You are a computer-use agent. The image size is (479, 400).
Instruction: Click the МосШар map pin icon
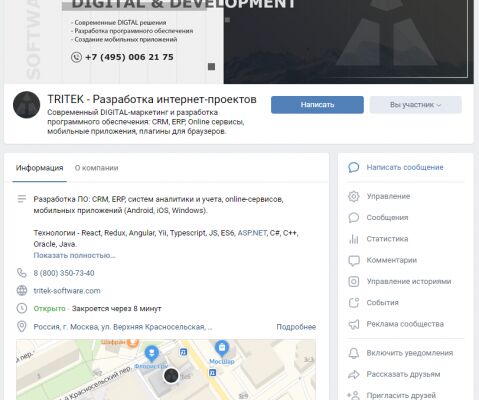coord(222,348)
